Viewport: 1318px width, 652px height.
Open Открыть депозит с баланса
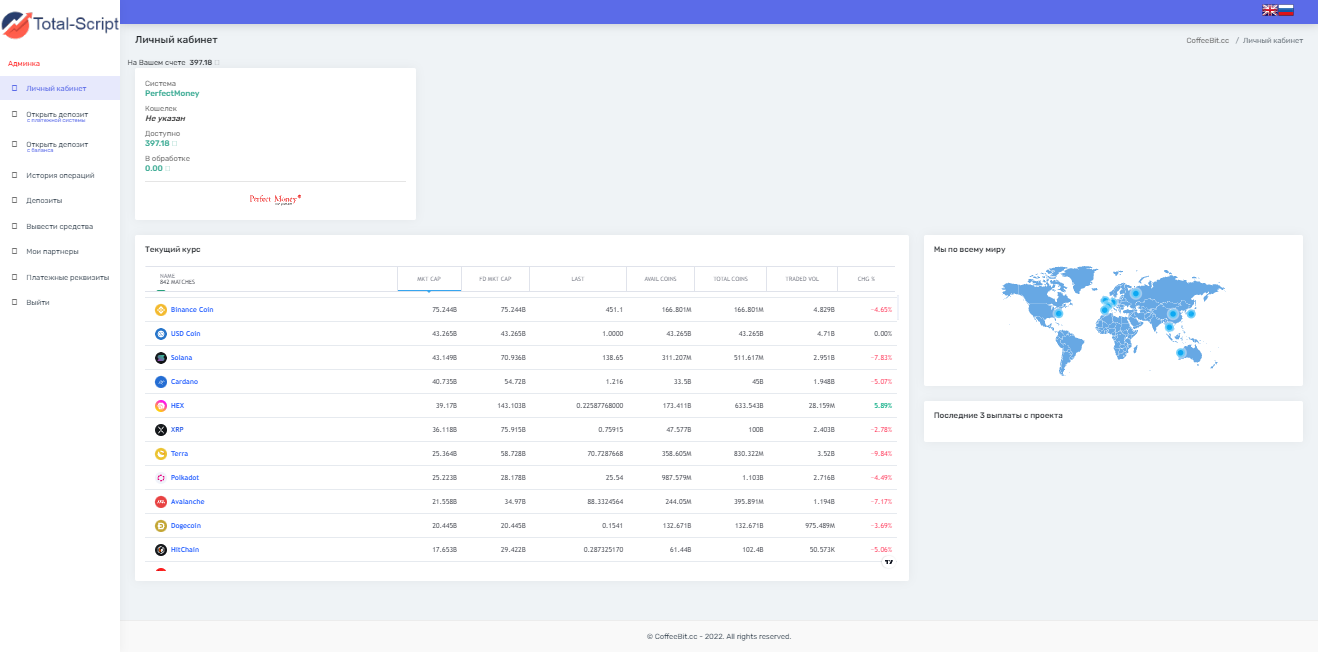coord(59,146)
